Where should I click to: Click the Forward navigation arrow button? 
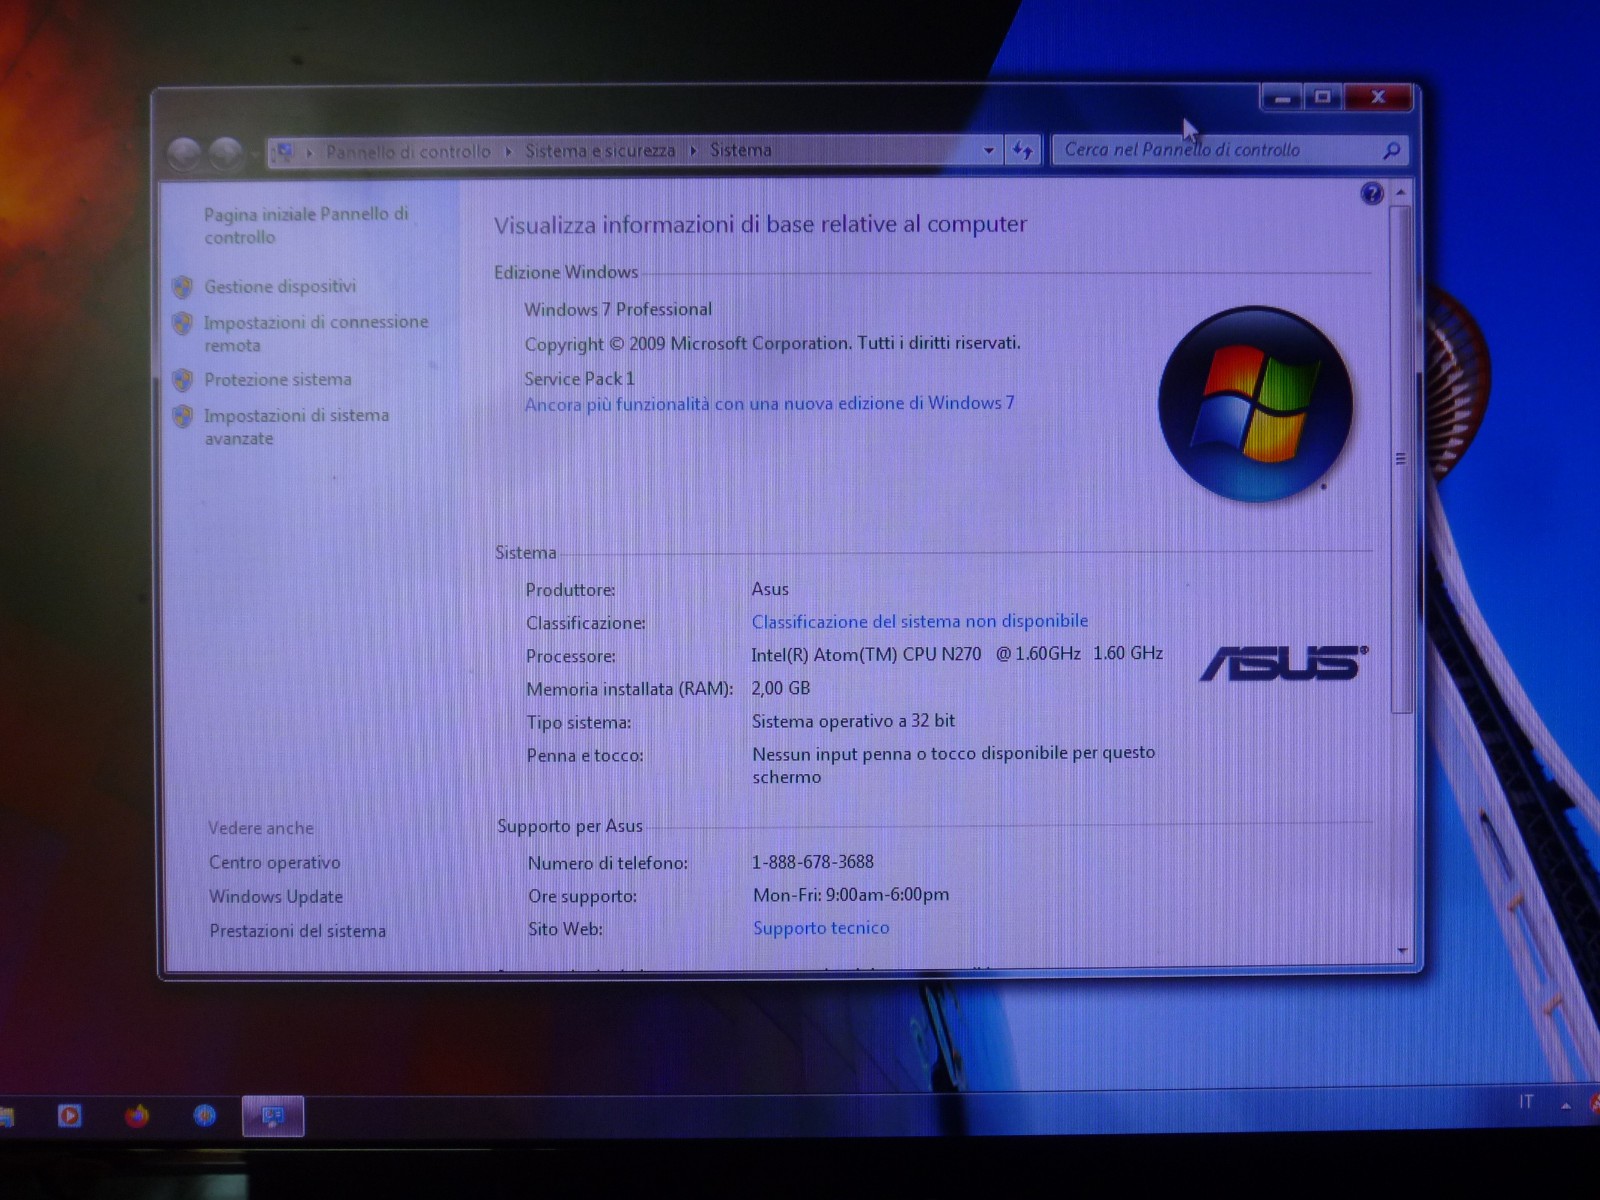pyautogui.click(x=225, y=153)
